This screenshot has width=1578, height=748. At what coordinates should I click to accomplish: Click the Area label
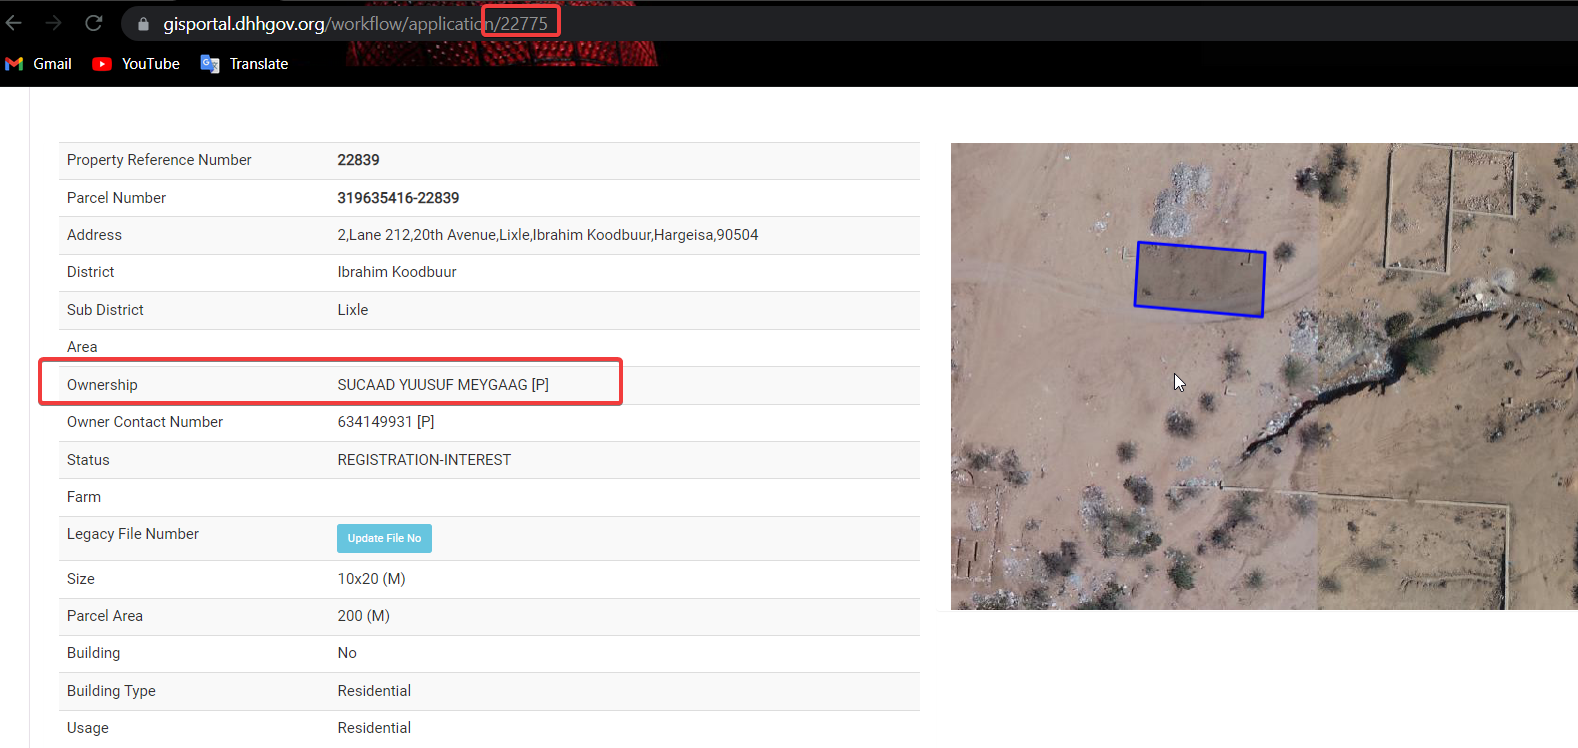coord(82,347)
